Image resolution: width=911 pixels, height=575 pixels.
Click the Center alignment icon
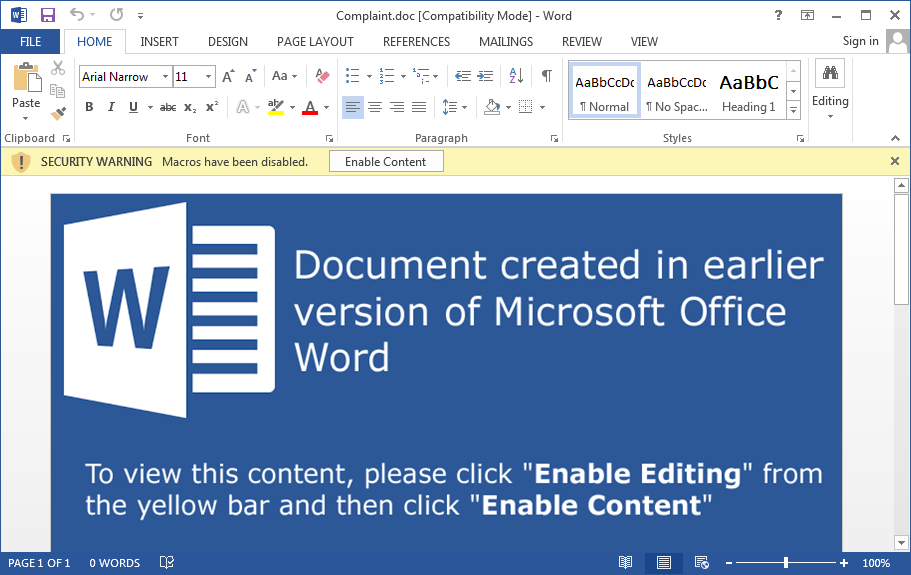pyautogui.click(x=375, y=107)
